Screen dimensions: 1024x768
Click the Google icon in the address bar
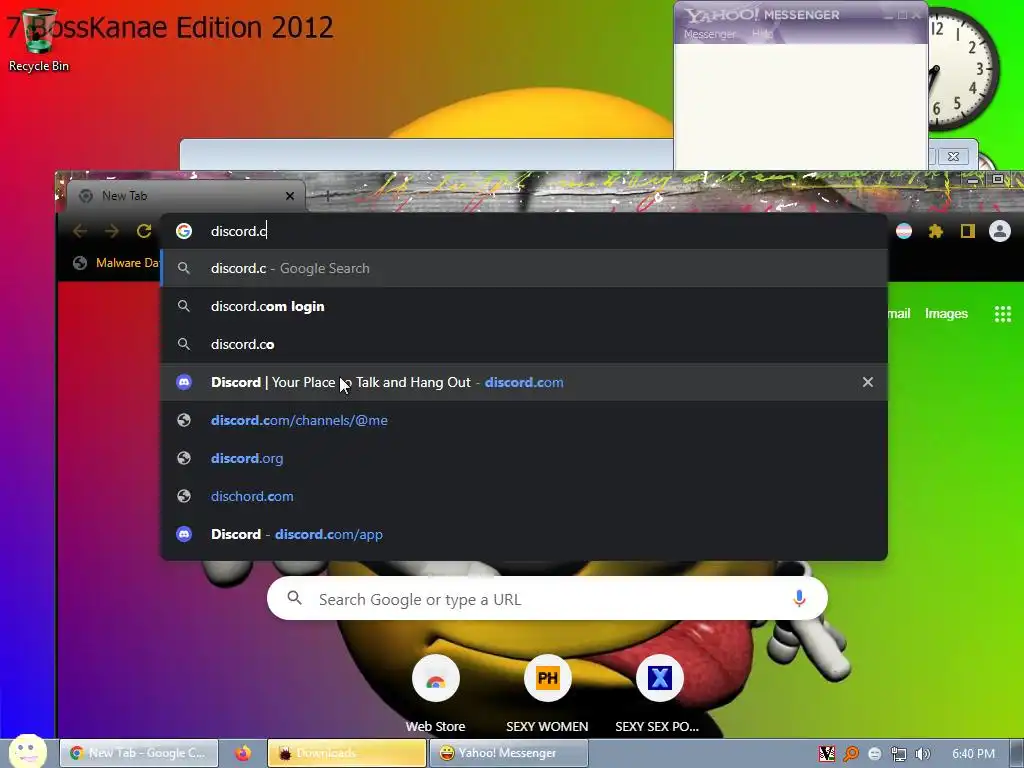click(x=184, y=231)
